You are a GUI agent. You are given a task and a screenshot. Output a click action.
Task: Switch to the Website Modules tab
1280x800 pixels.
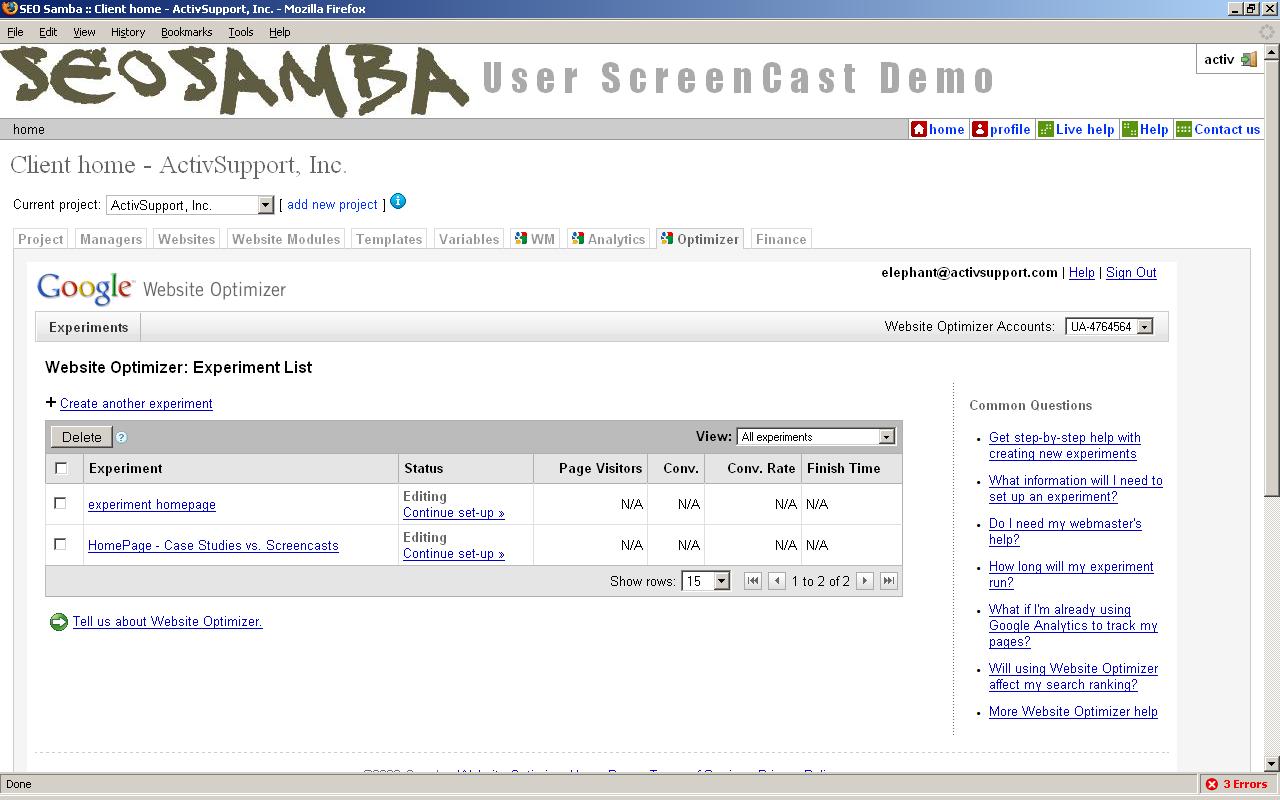286,239
